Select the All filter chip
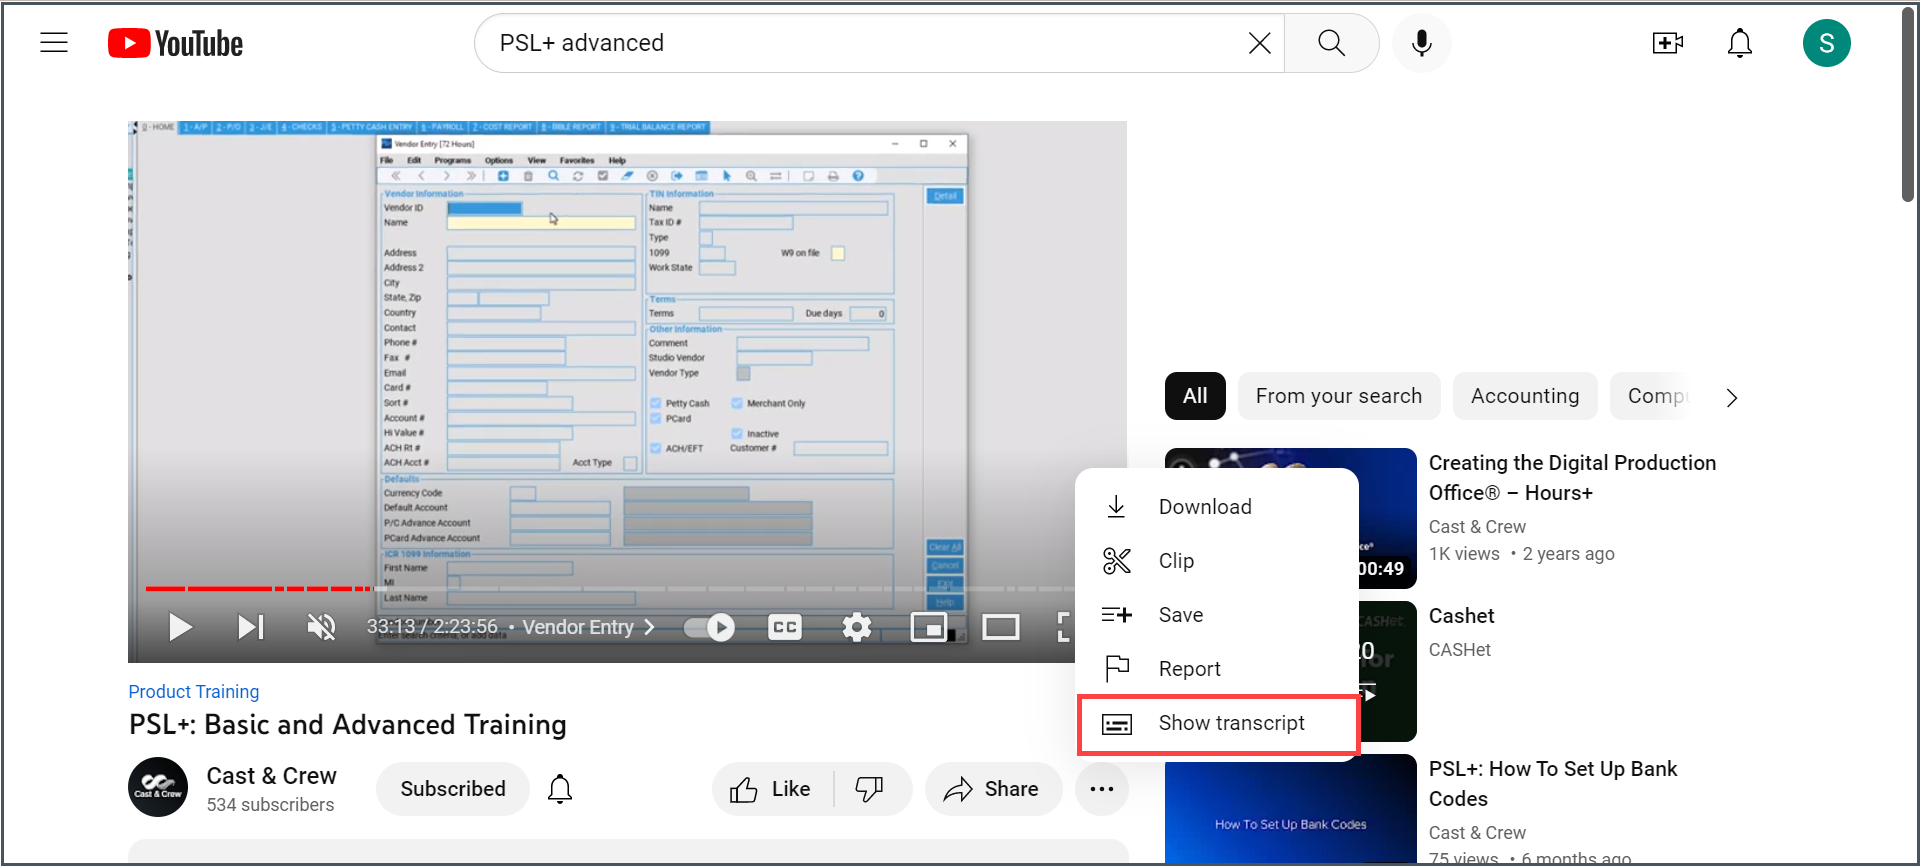 click(1195, 396)
